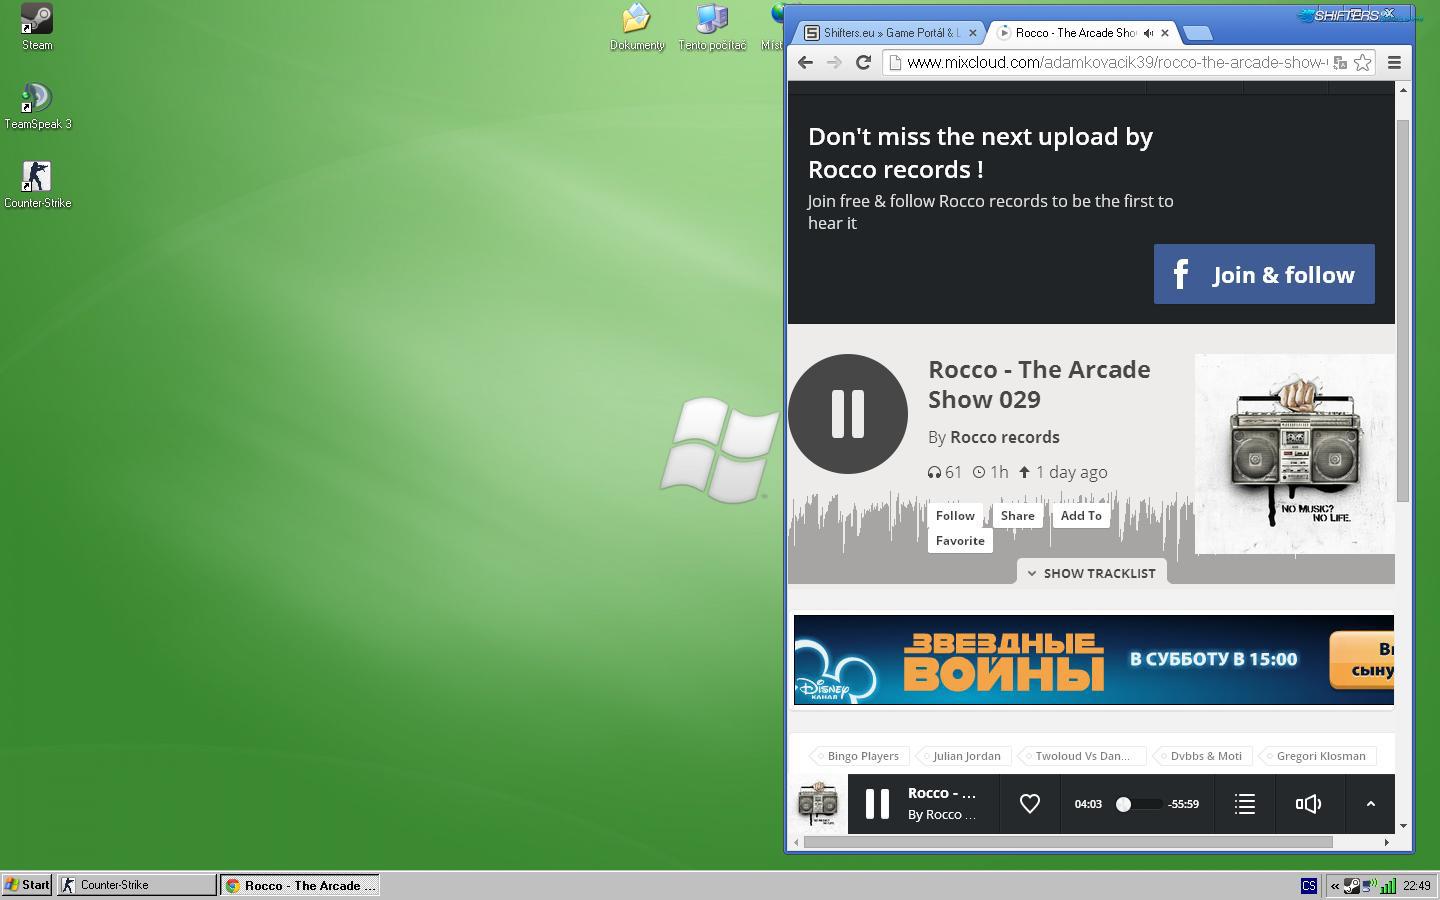Click the green signal bars tray icon
1440x900 pixels.
(1388, 886)
